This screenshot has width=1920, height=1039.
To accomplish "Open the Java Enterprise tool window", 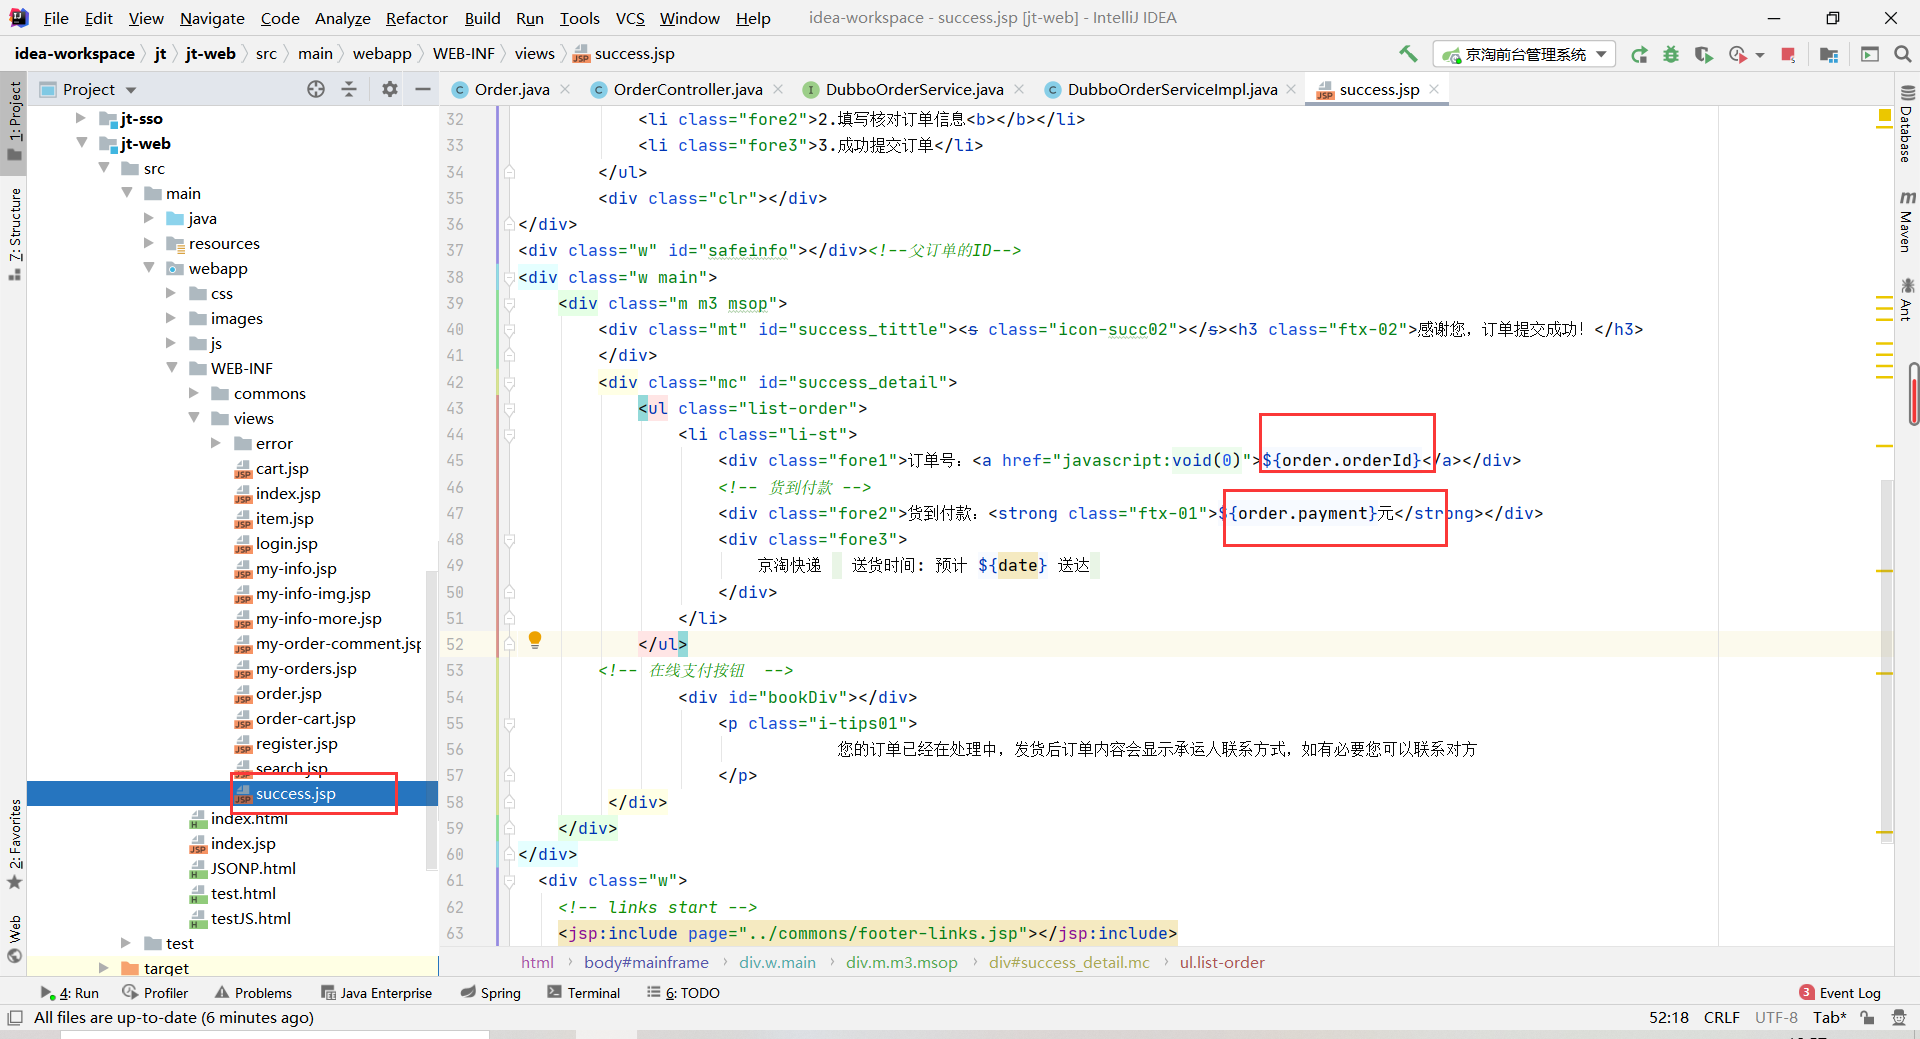I will 377,993.
